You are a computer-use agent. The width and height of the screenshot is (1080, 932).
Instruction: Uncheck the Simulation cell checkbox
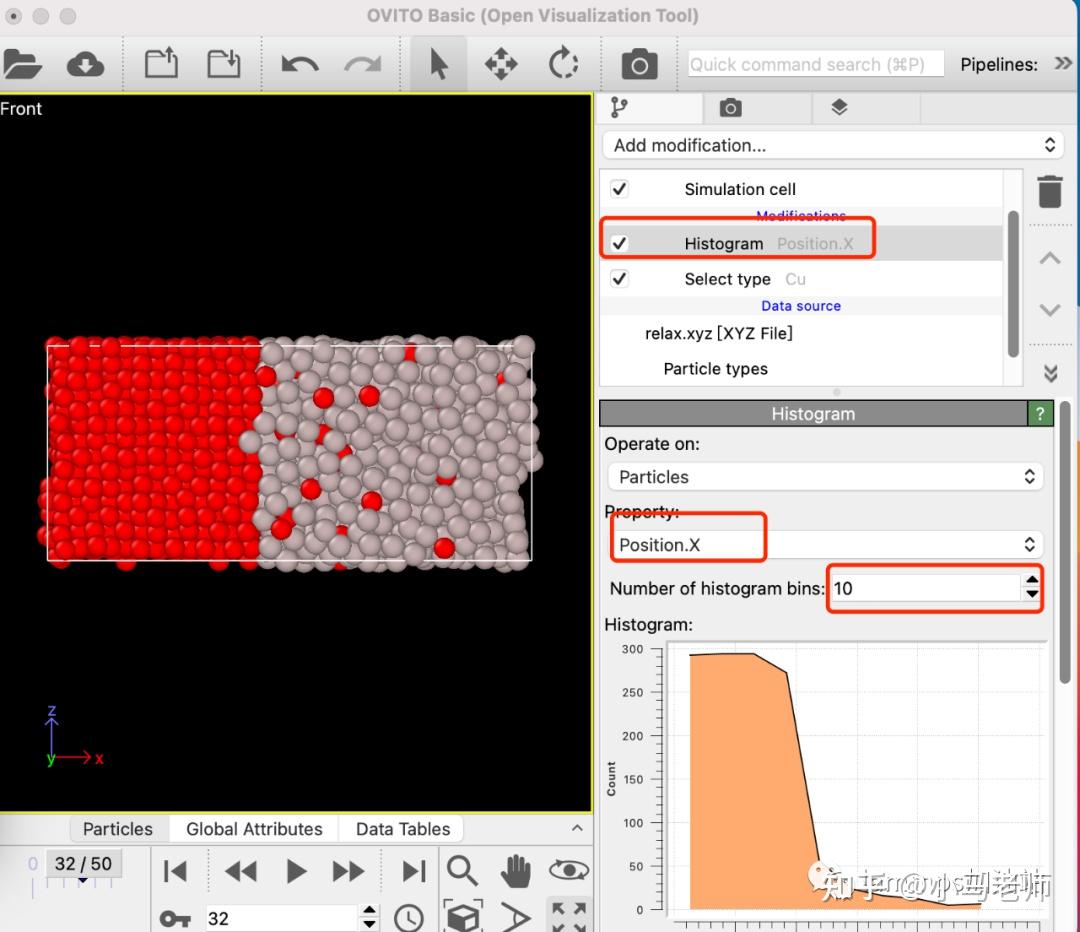tap(619, 189)
